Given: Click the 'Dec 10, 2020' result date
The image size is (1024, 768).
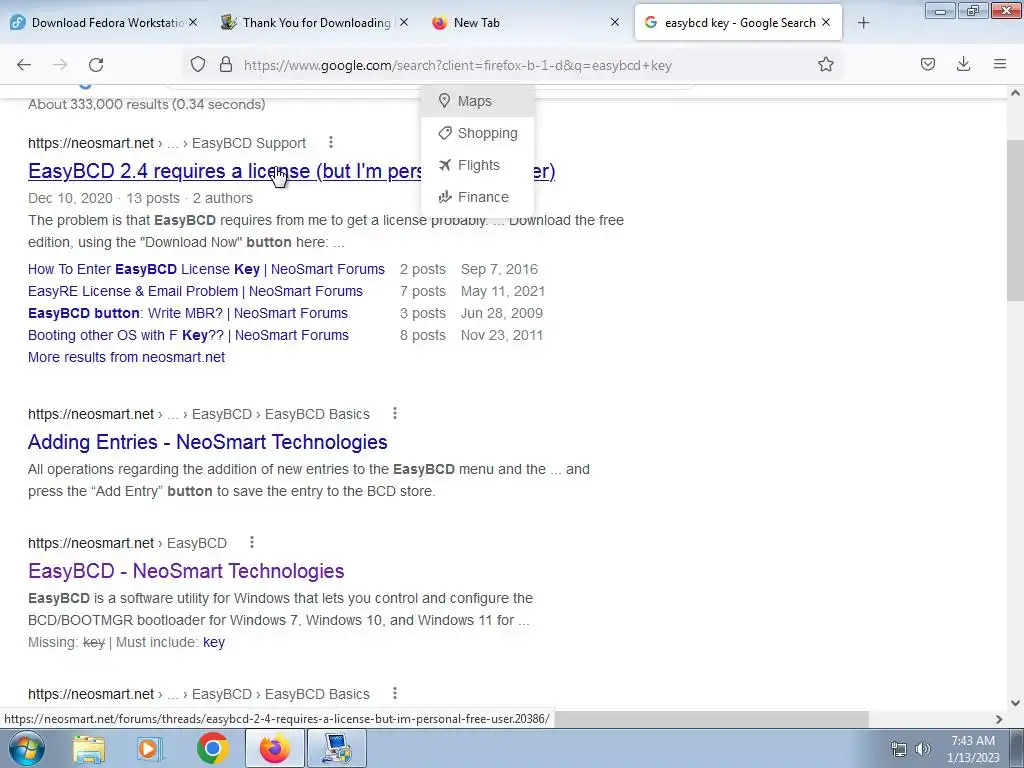Looking at the screenshot, I should pos(70,198).
